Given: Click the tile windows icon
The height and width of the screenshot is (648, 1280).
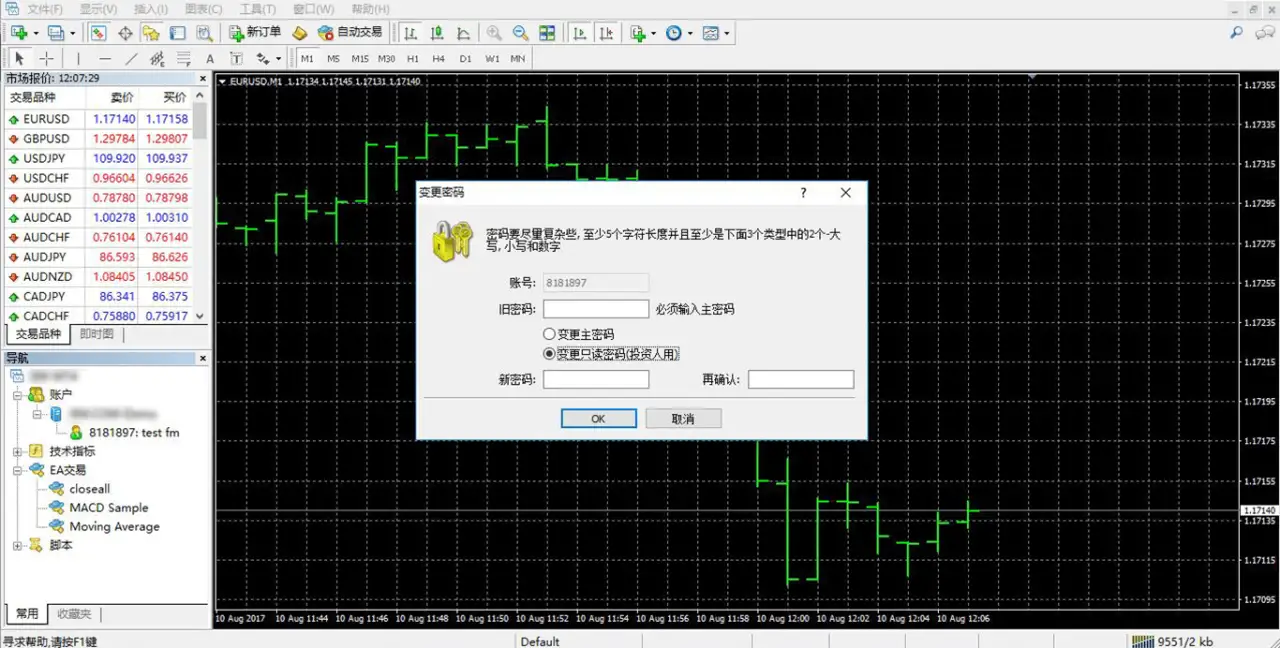Looking at the screenshot, I should 547,33.
